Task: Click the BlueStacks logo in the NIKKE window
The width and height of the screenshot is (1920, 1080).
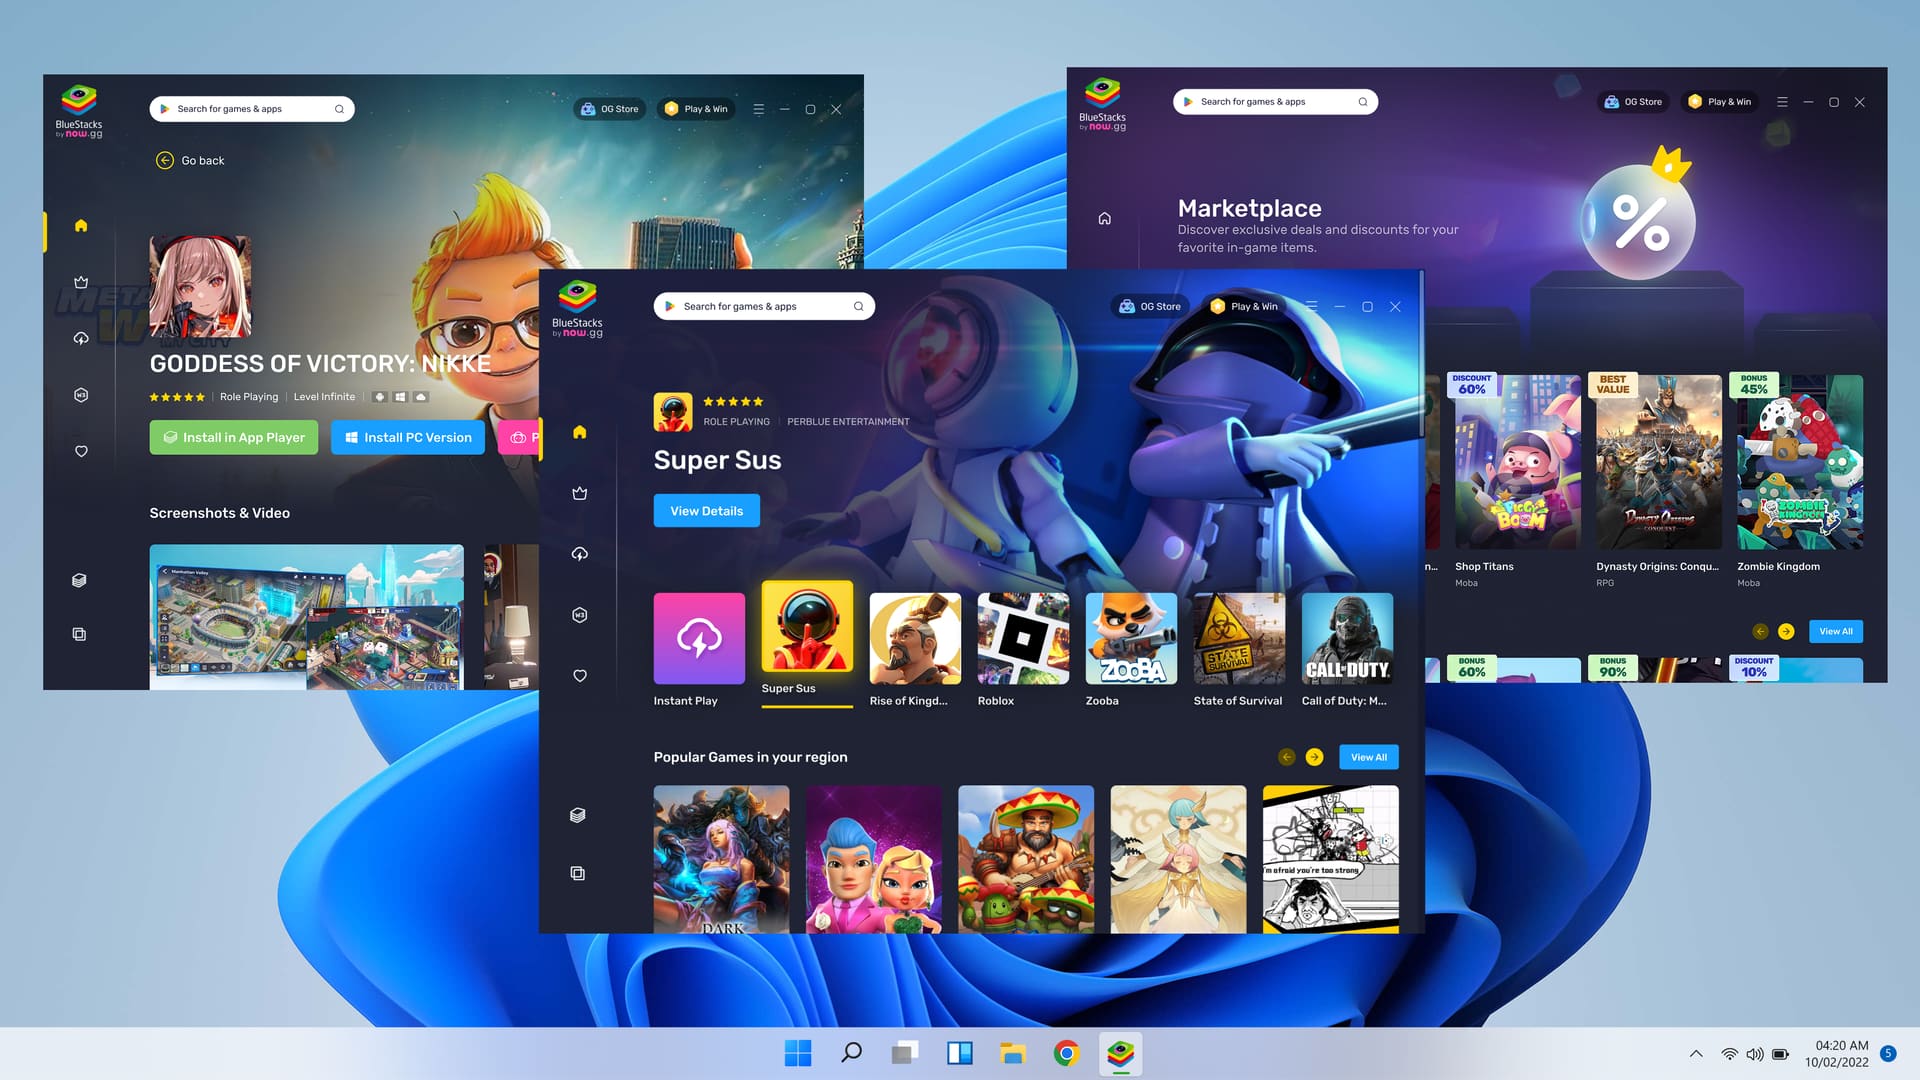Action: pos(79,111)
